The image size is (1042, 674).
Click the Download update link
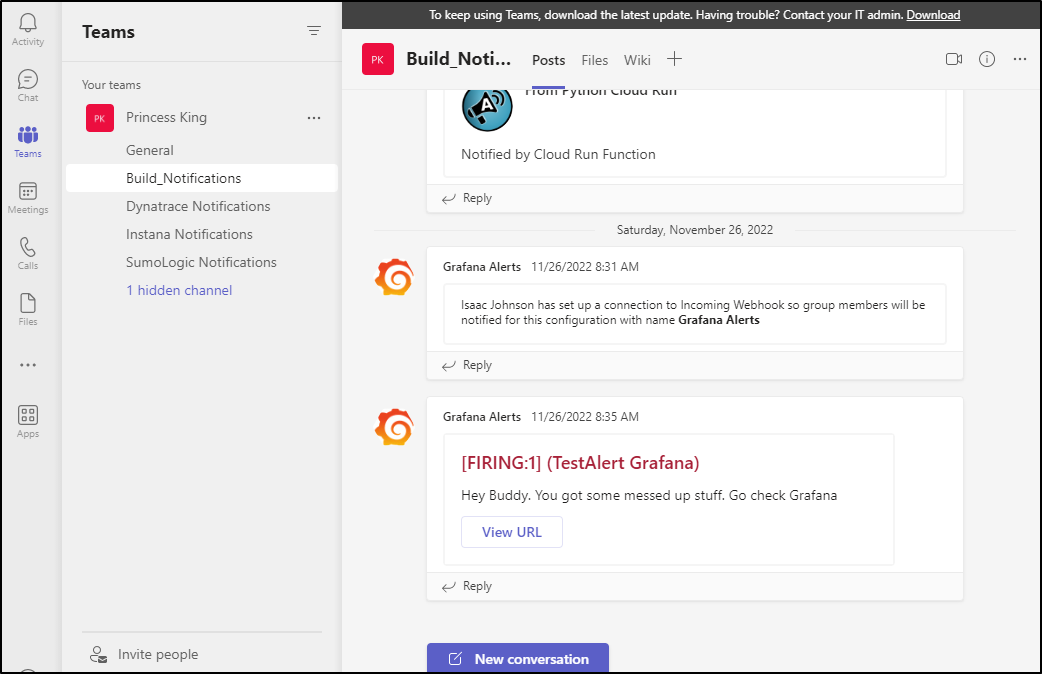933,15
